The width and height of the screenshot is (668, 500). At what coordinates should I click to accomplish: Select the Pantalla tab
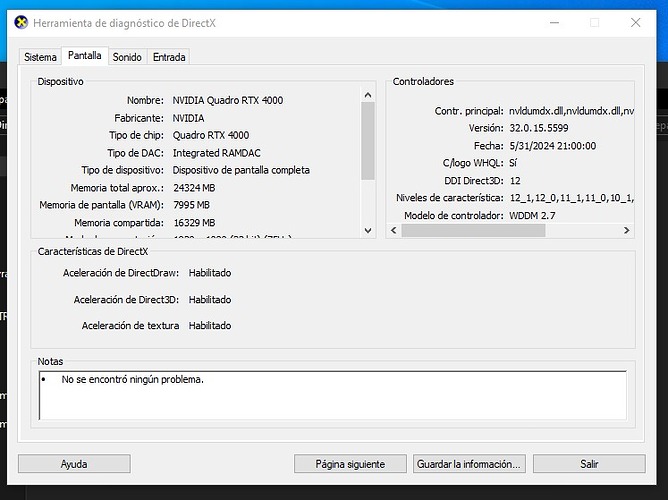(85, 56)
